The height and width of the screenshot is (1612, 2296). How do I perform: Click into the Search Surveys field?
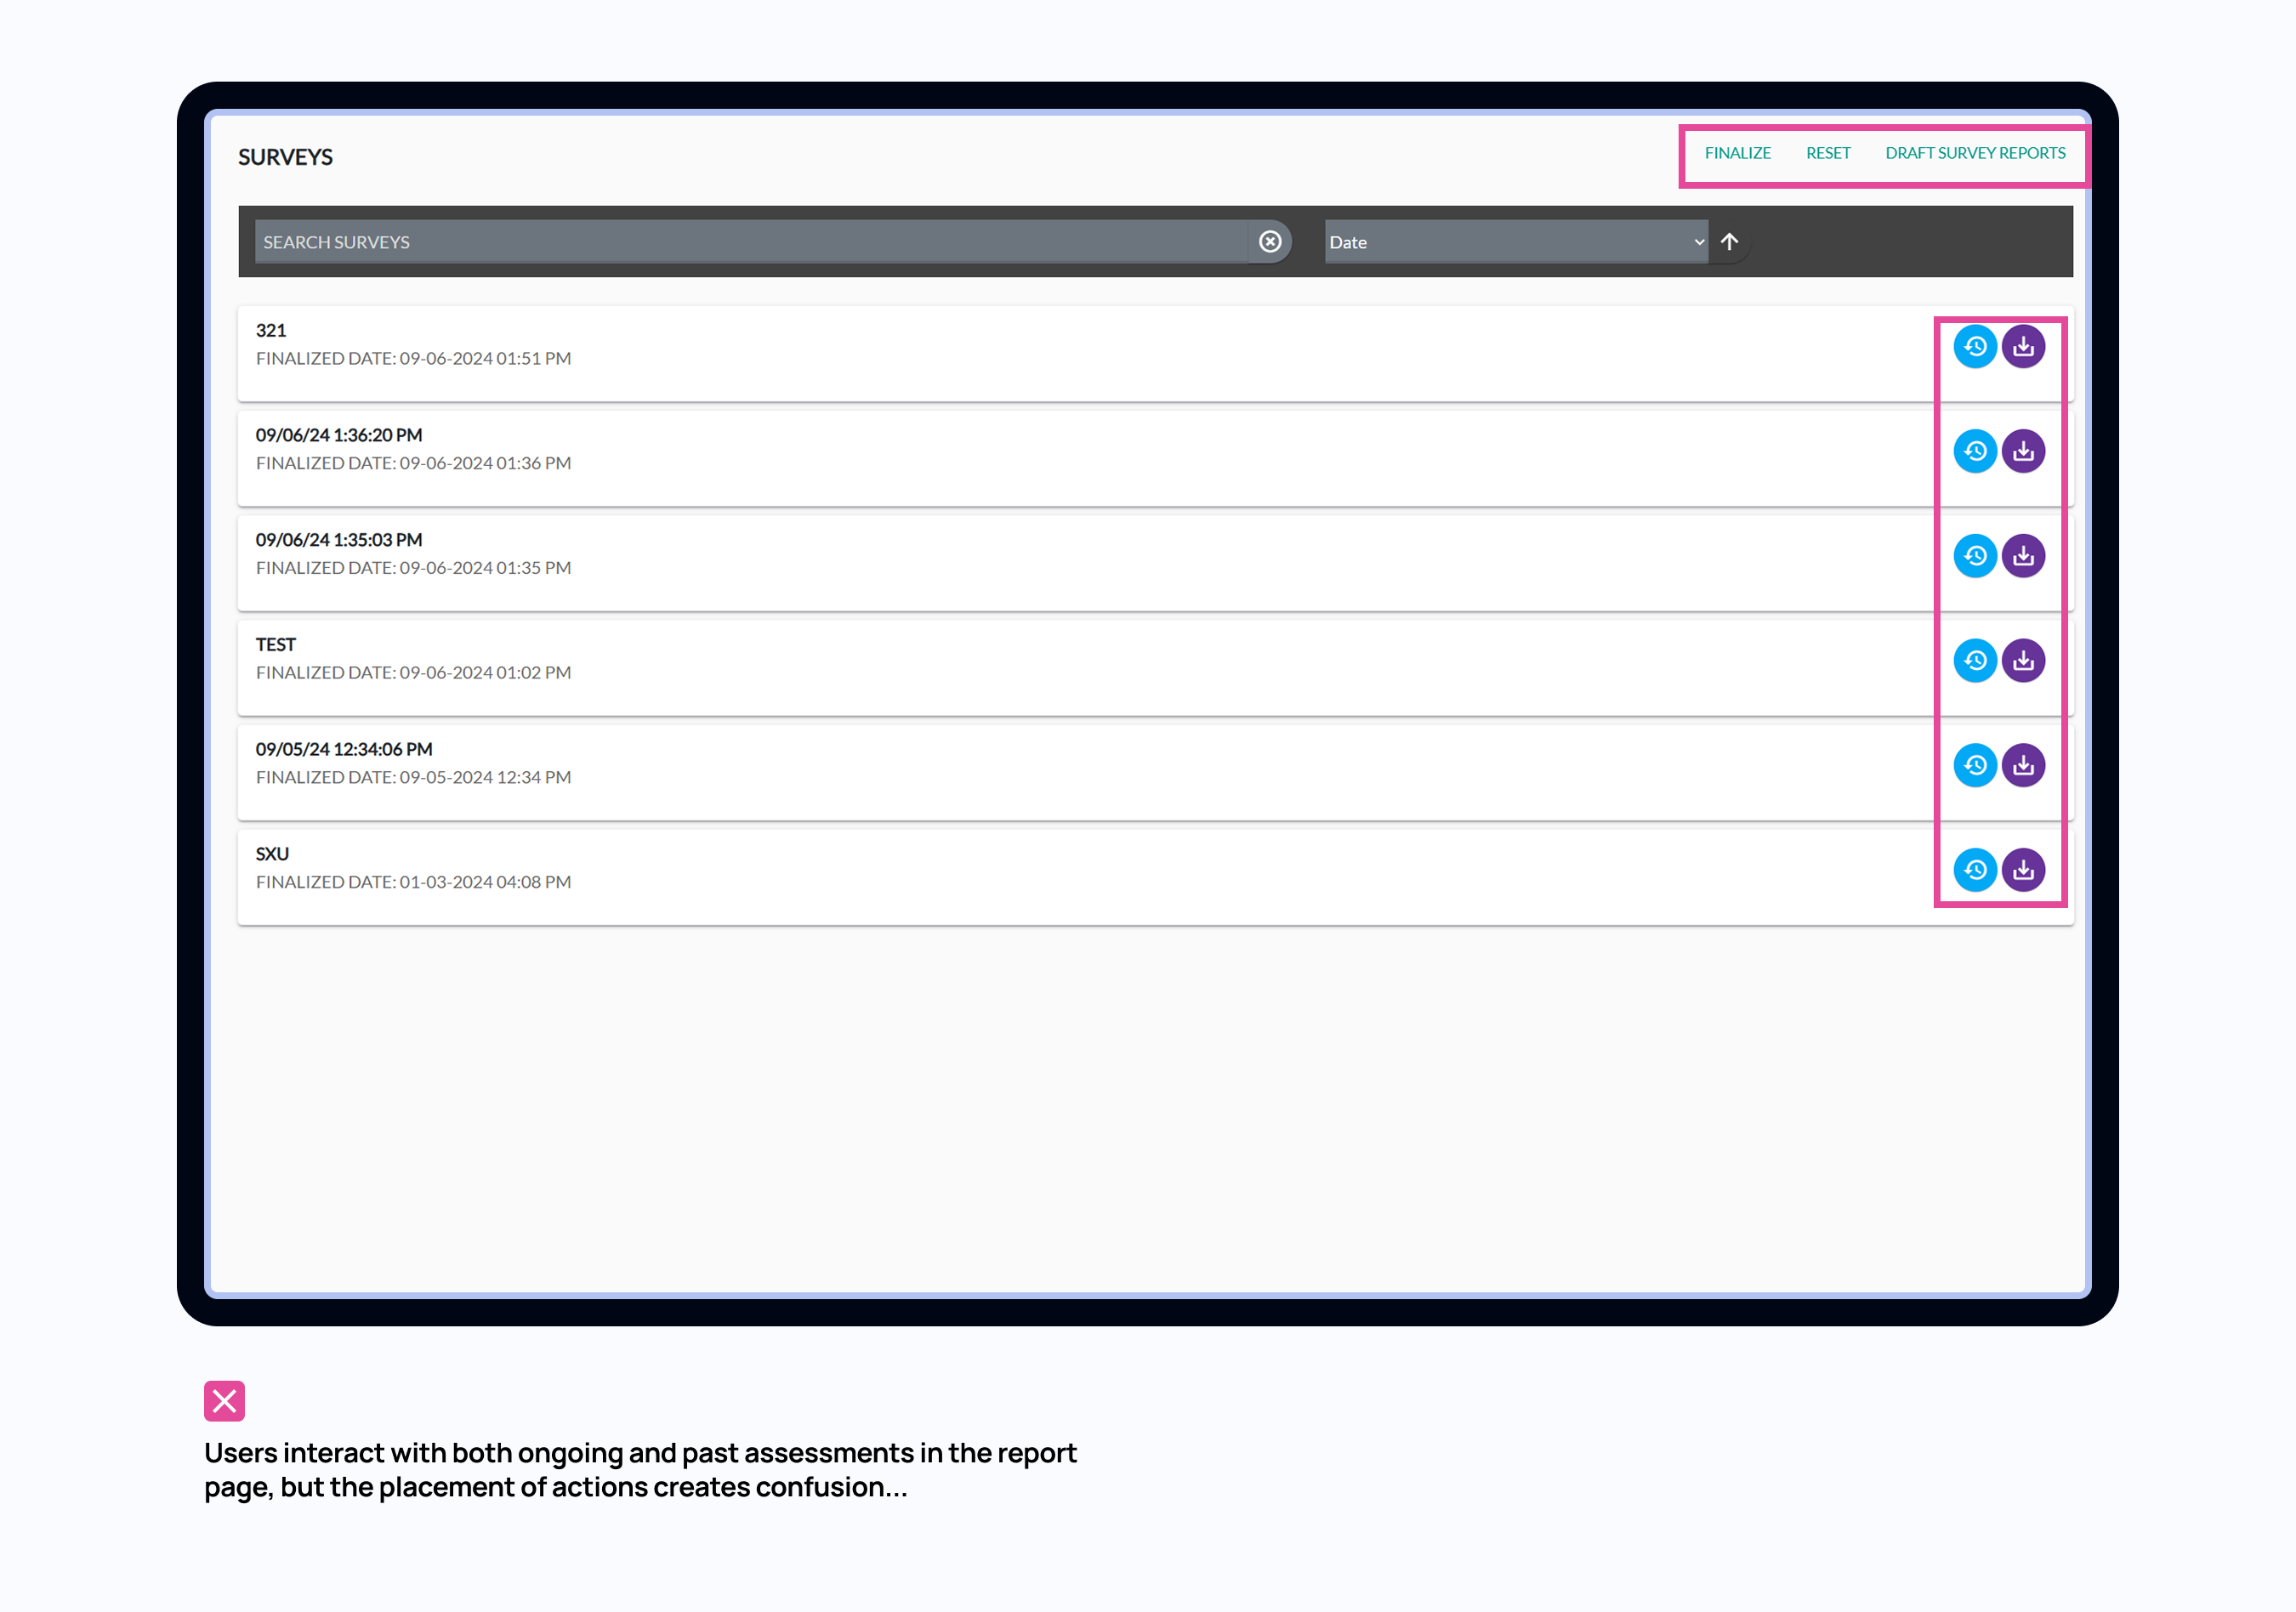750,242
